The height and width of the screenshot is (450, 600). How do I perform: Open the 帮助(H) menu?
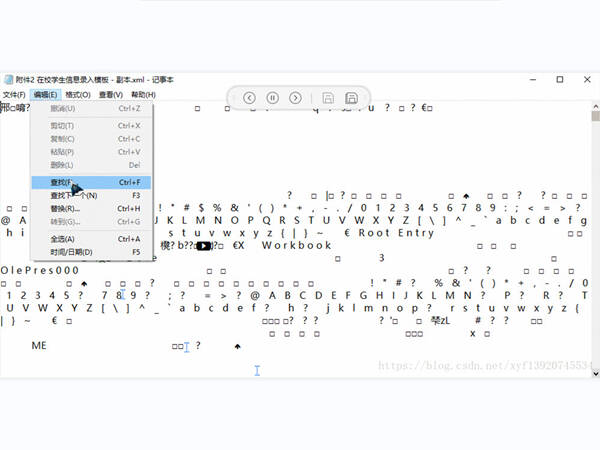tap(143, 95)
